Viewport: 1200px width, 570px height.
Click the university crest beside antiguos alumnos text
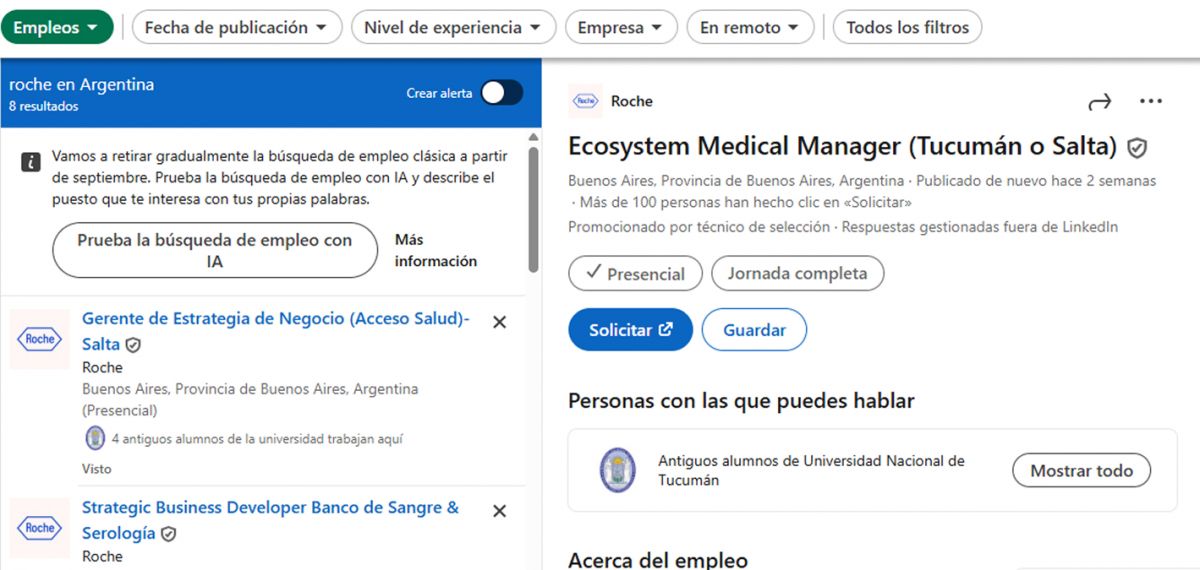(x=95, y=438)
